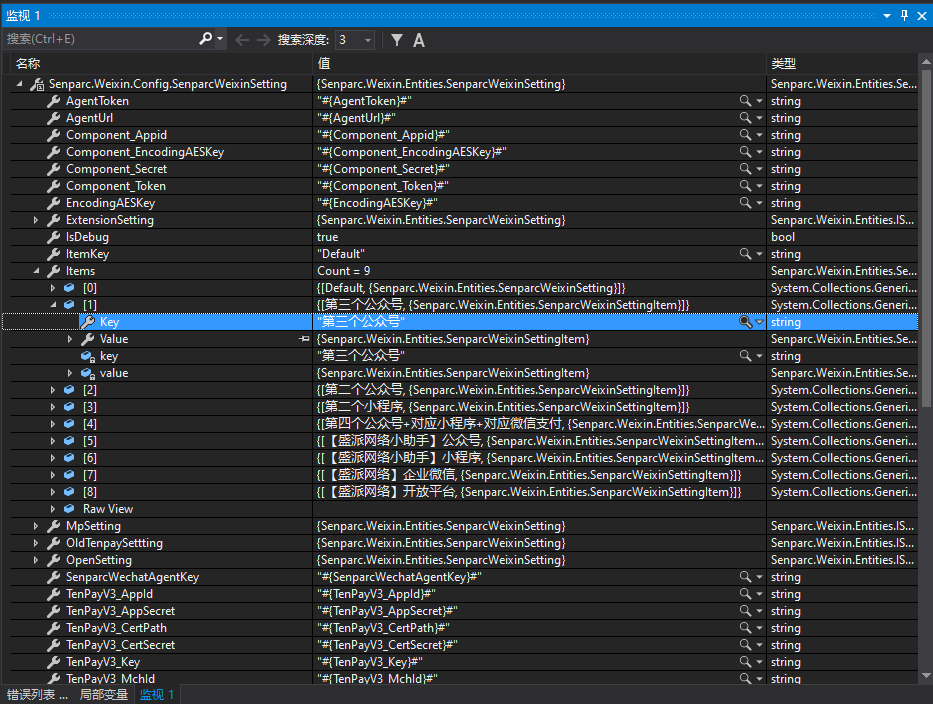Open text visualizer for the selected Key row
Screen dimensions: 933x704
[745, 321]
